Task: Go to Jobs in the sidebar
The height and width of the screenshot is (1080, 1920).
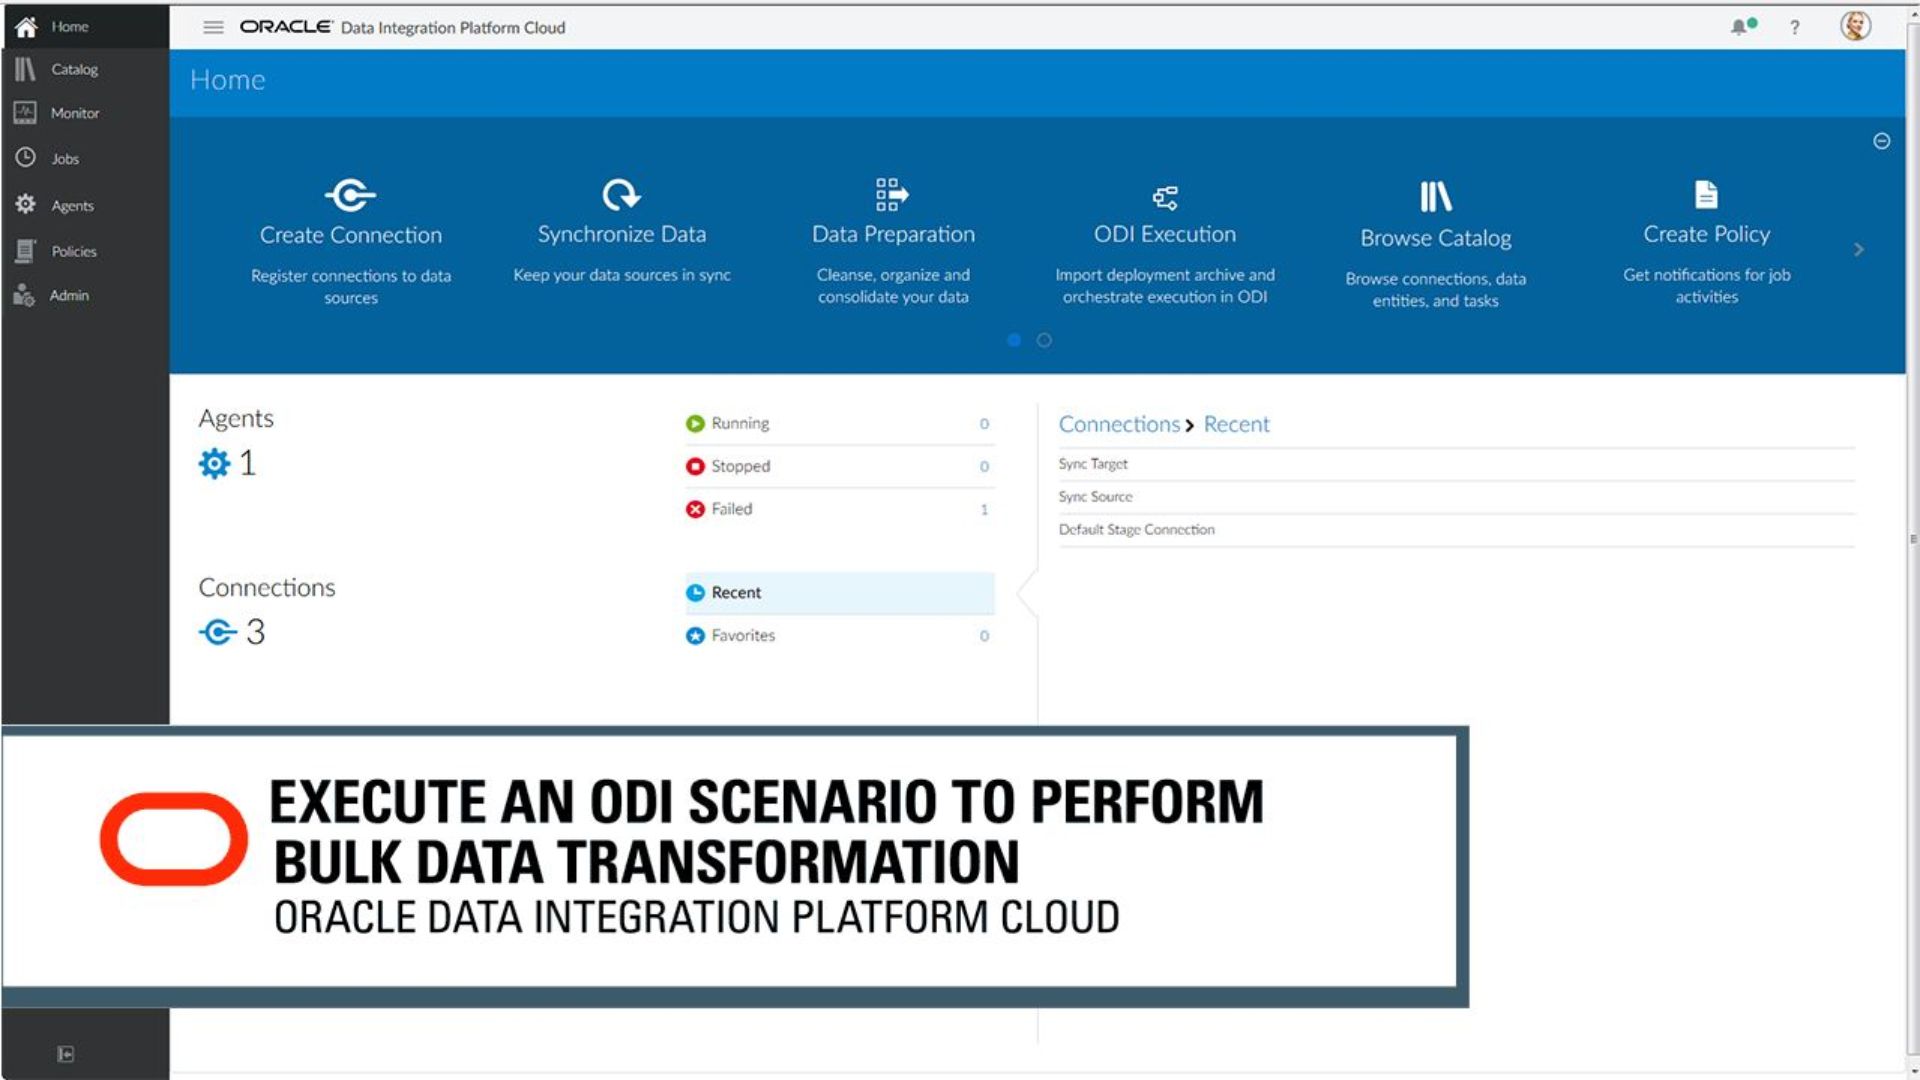Action: pyautogui.click(x=65, y=158)
